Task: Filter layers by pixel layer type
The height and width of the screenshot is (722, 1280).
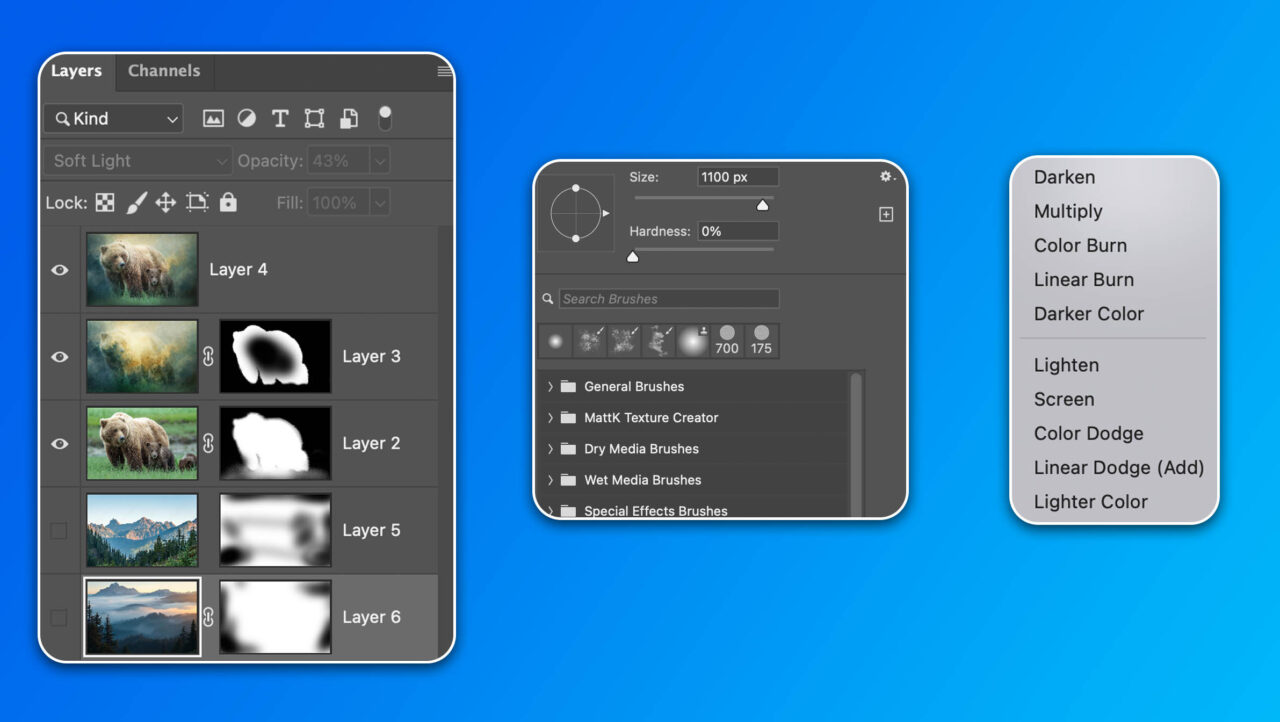Action: (x=213, y=119)
